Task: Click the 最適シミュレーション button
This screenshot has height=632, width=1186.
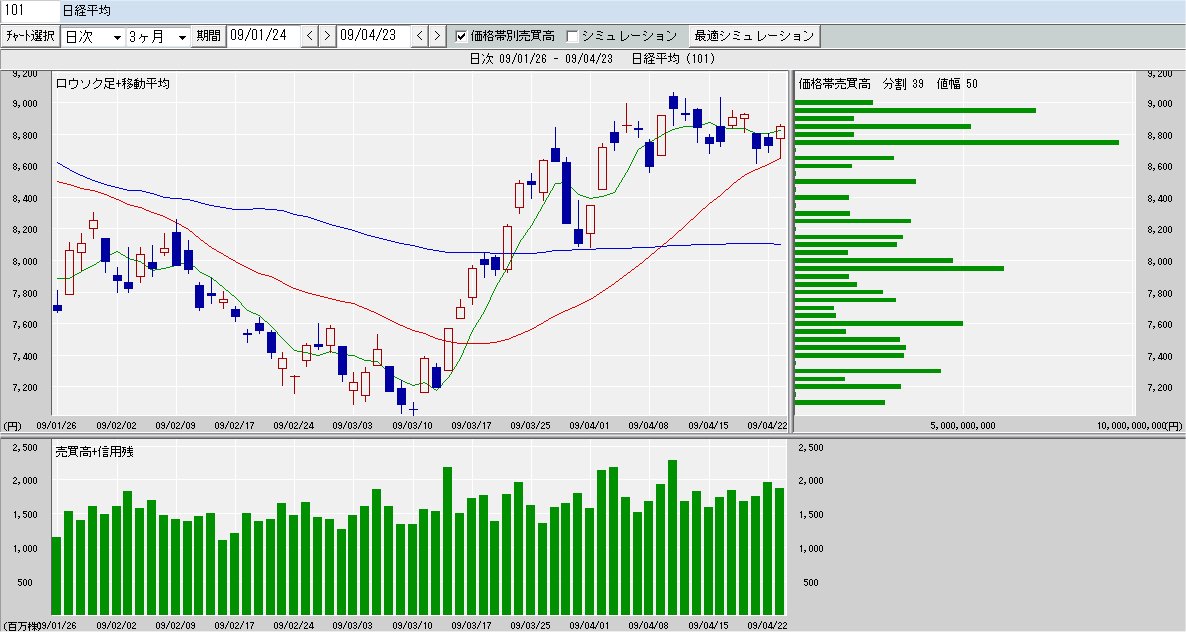Action: (754, 36)
